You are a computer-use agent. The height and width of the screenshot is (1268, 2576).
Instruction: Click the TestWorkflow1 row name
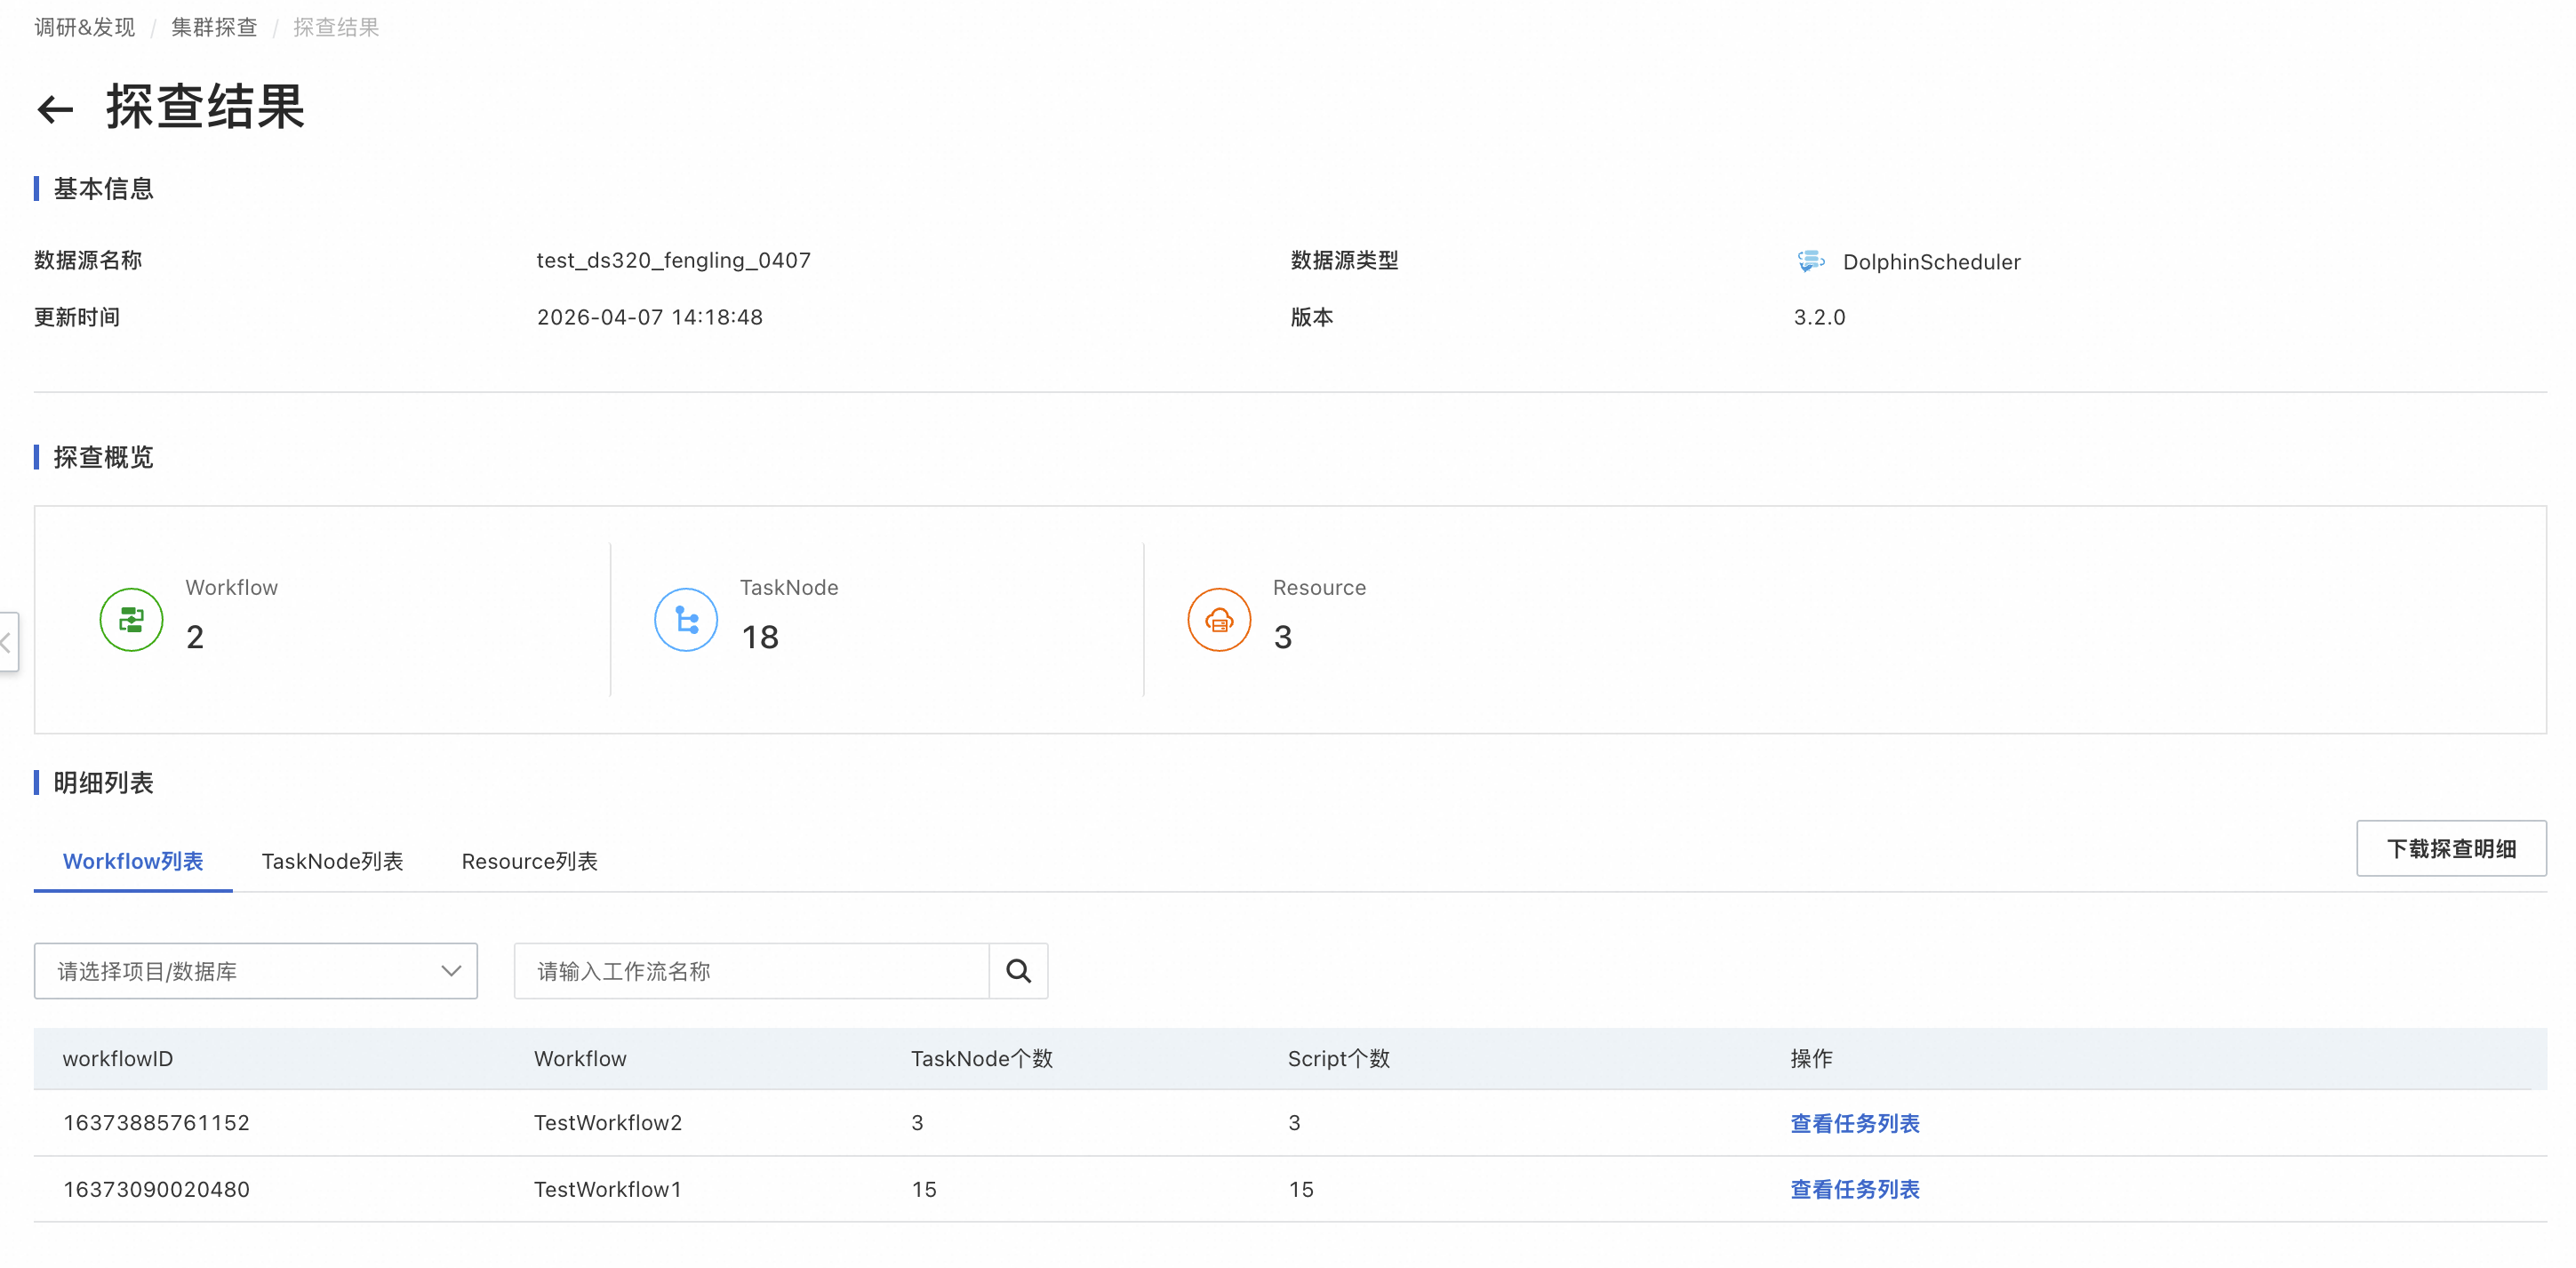(608, 1189)
